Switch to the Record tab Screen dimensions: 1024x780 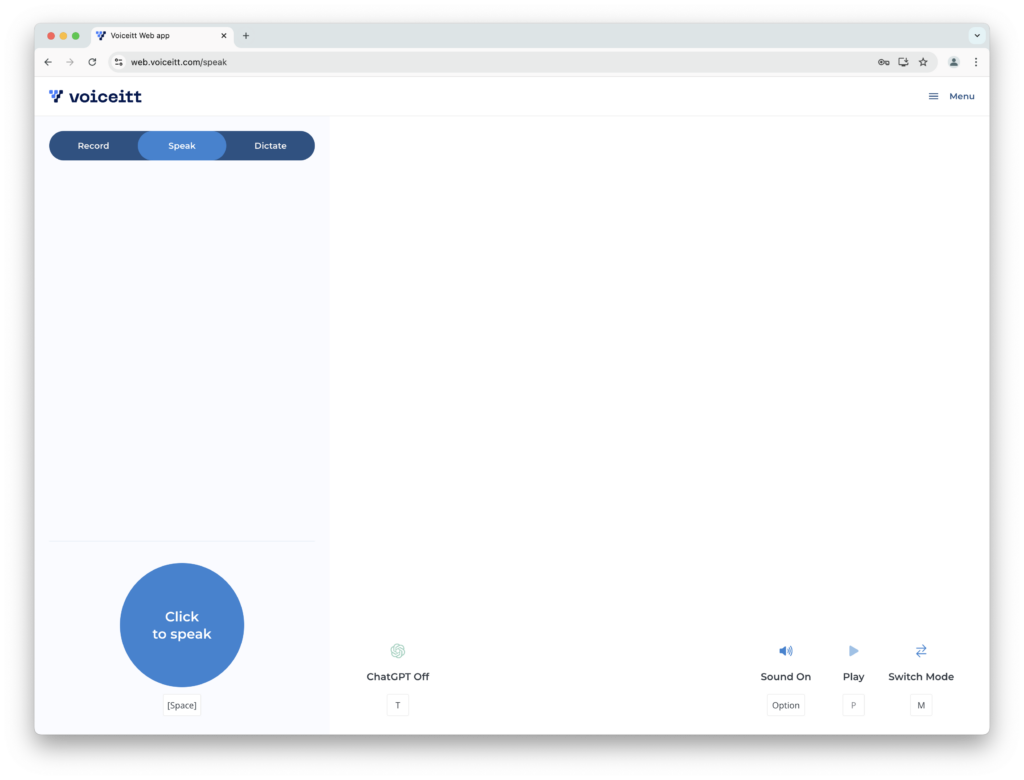coord(93,146)
